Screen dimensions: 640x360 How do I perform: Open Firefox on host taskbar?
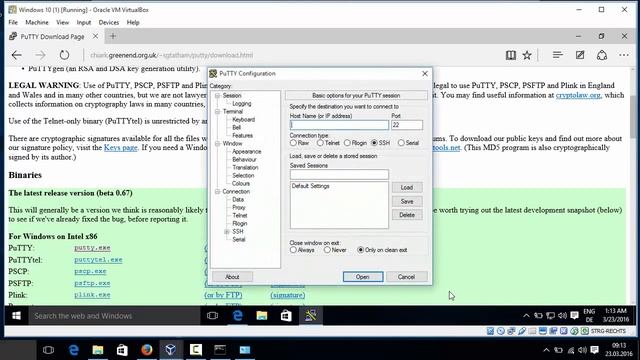click(147, 350)
